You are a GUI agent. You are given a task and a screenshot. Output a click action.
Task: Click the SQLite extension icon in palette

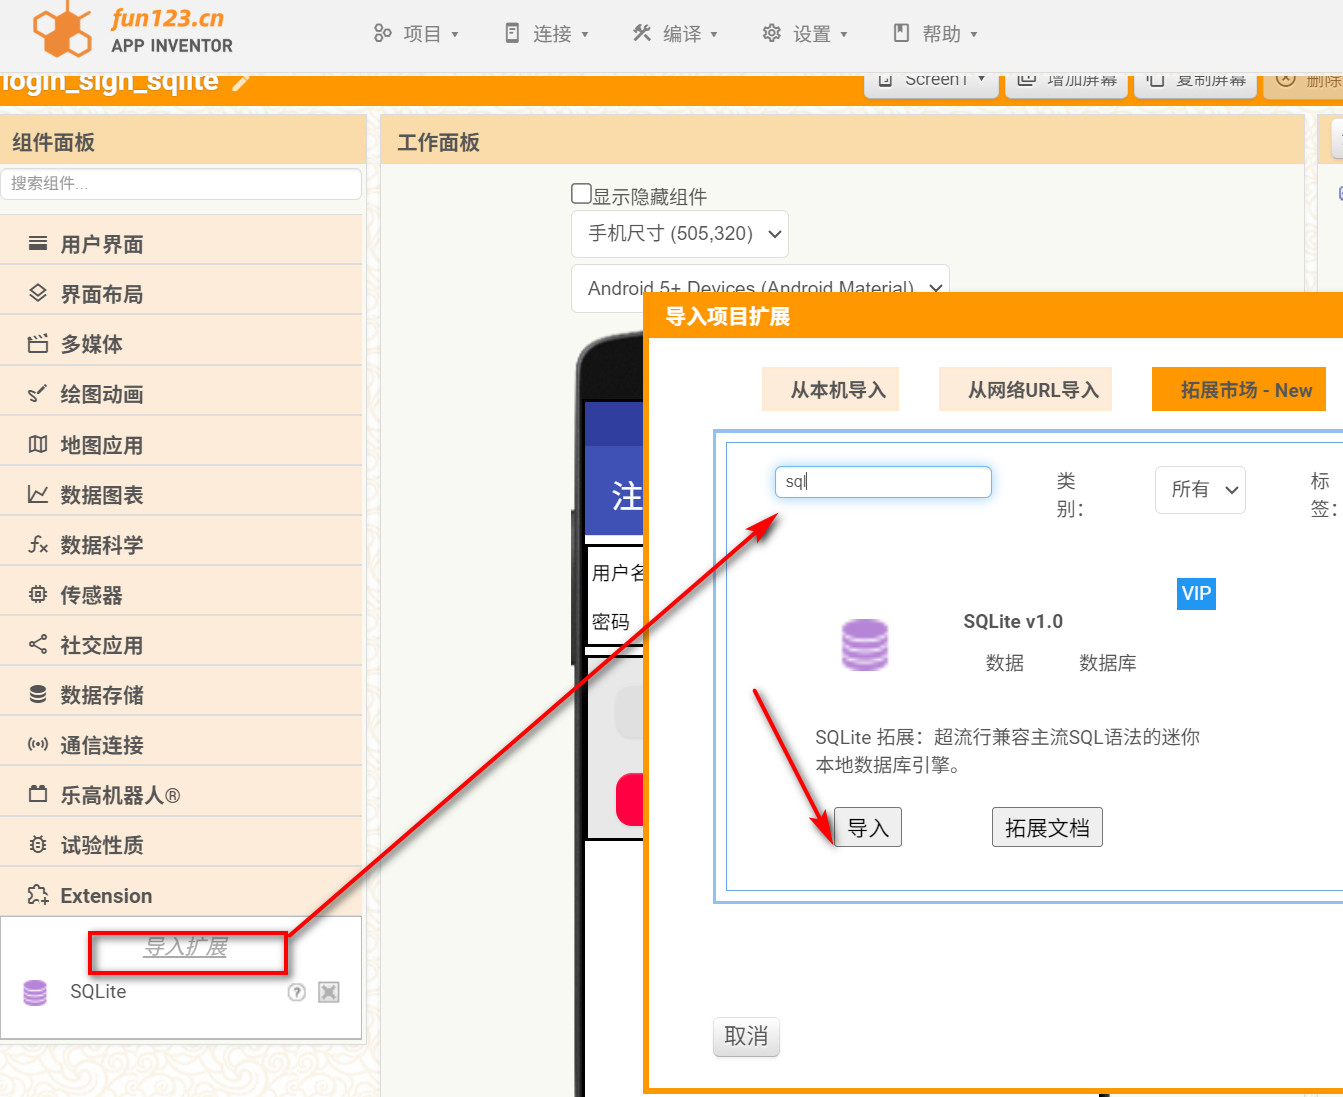click(35, 992)
